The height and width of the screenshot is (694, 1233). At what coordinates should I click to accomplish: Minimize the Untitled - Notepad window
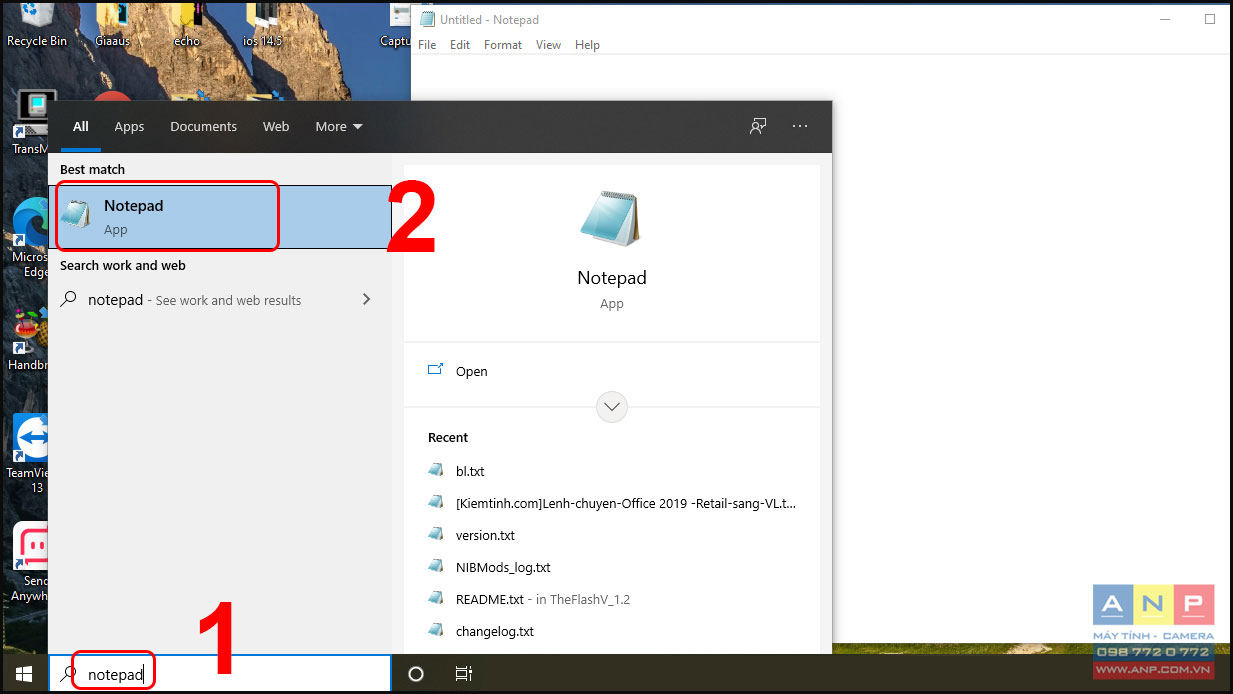[1164, 19]
